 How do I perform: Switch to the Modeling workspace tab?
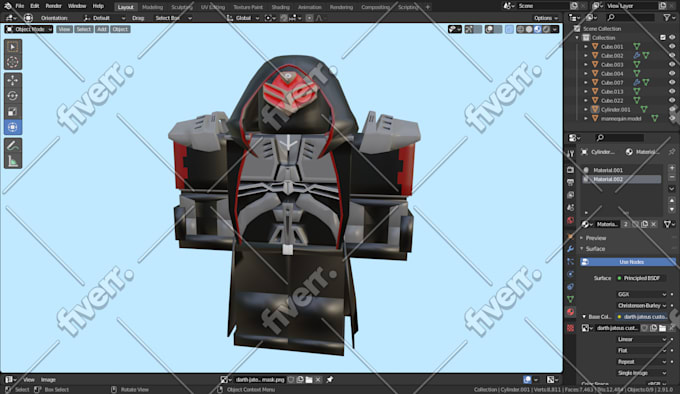pos(152,7)
